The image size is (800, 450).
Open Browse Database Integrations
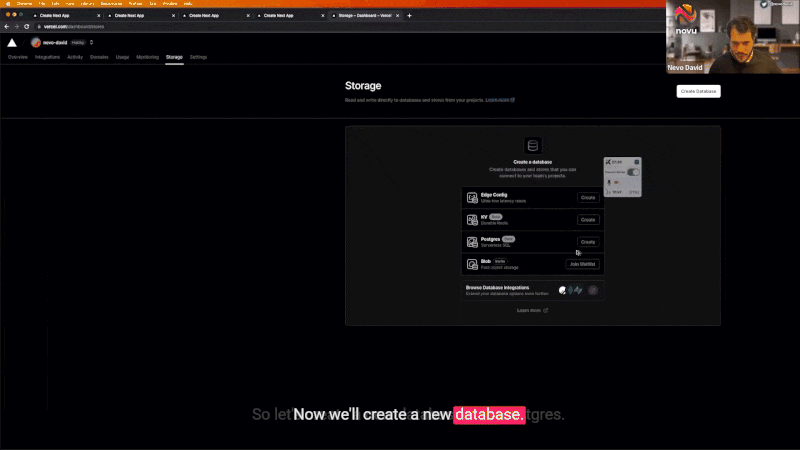pos(533,290)
